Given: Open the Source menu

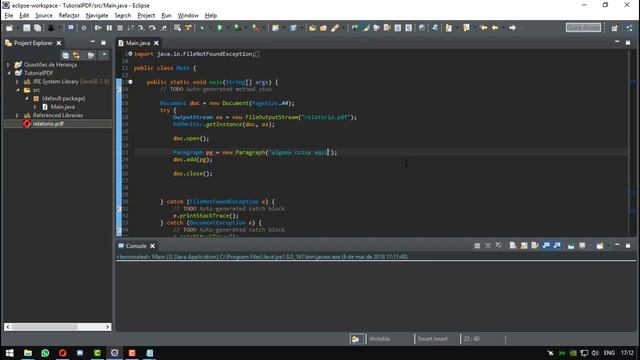Looking at the screenshot, I should [44, 16].
